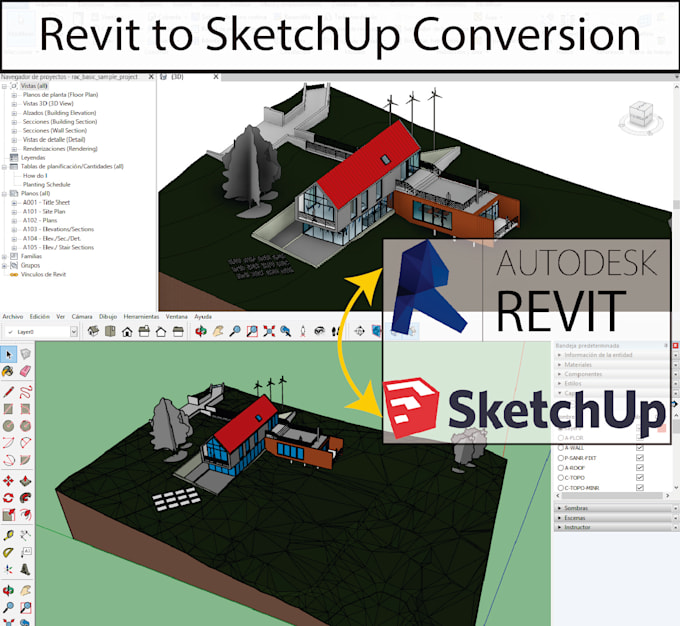This screenshot has height=626, width=680.
Task: Choose the pink Eraser tool
Action: click(26, 371)
